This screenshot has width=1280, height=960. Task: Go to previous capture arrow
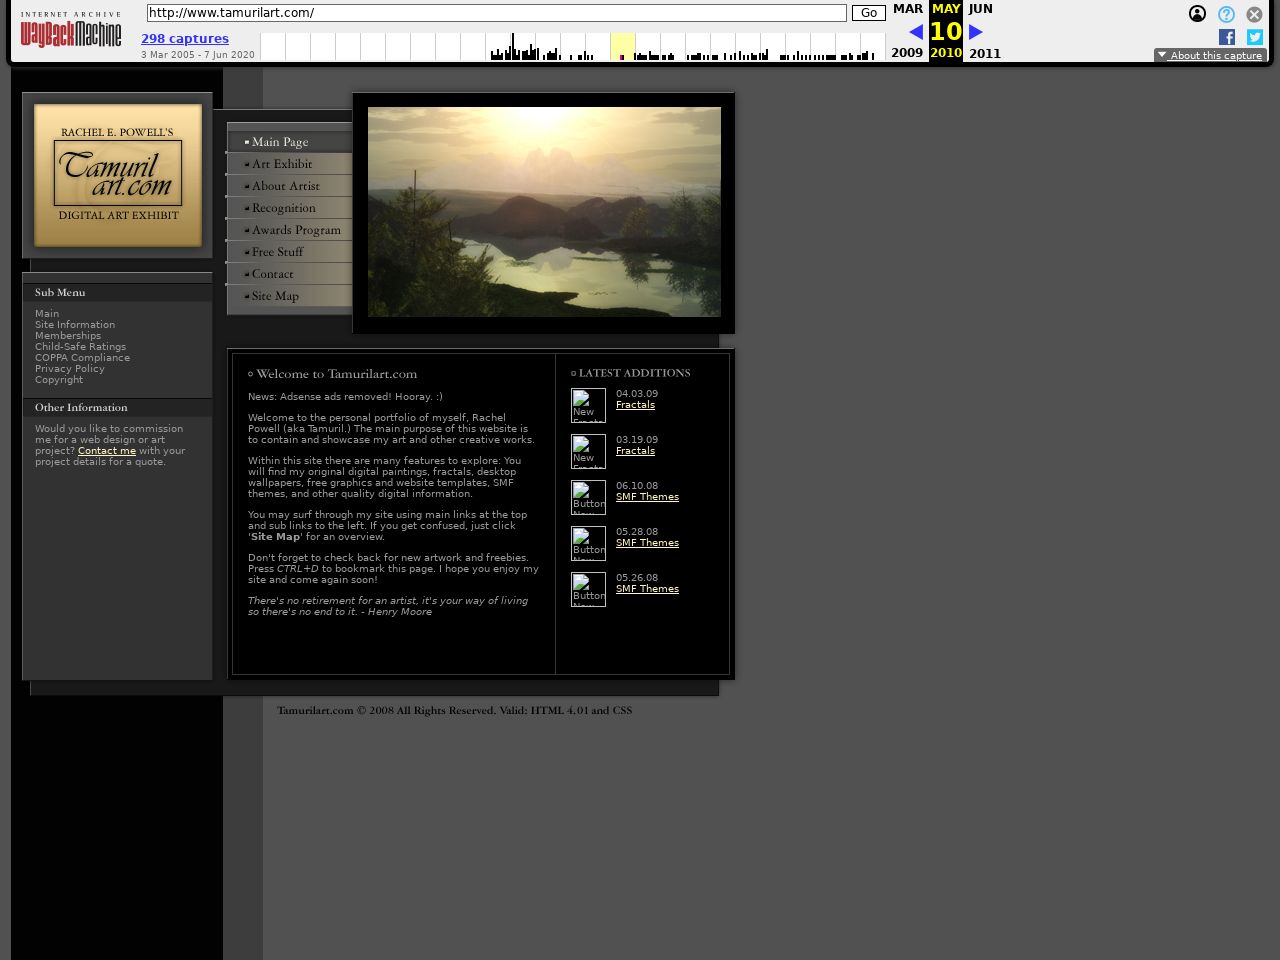click(915, 32)
